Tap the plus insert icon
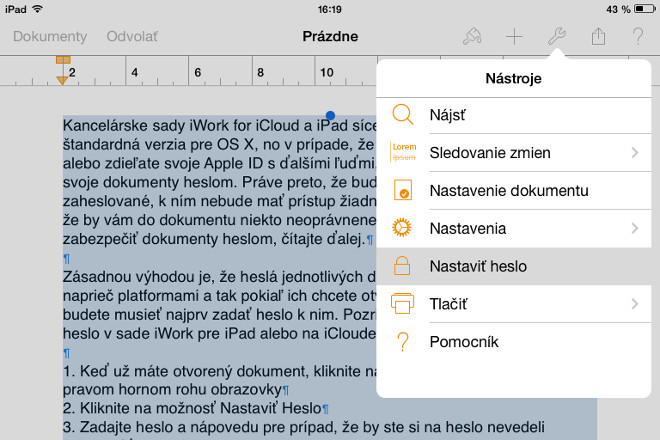Image resolution: width=660 pixels, height=440 pixels. click(x=514, y=37)
